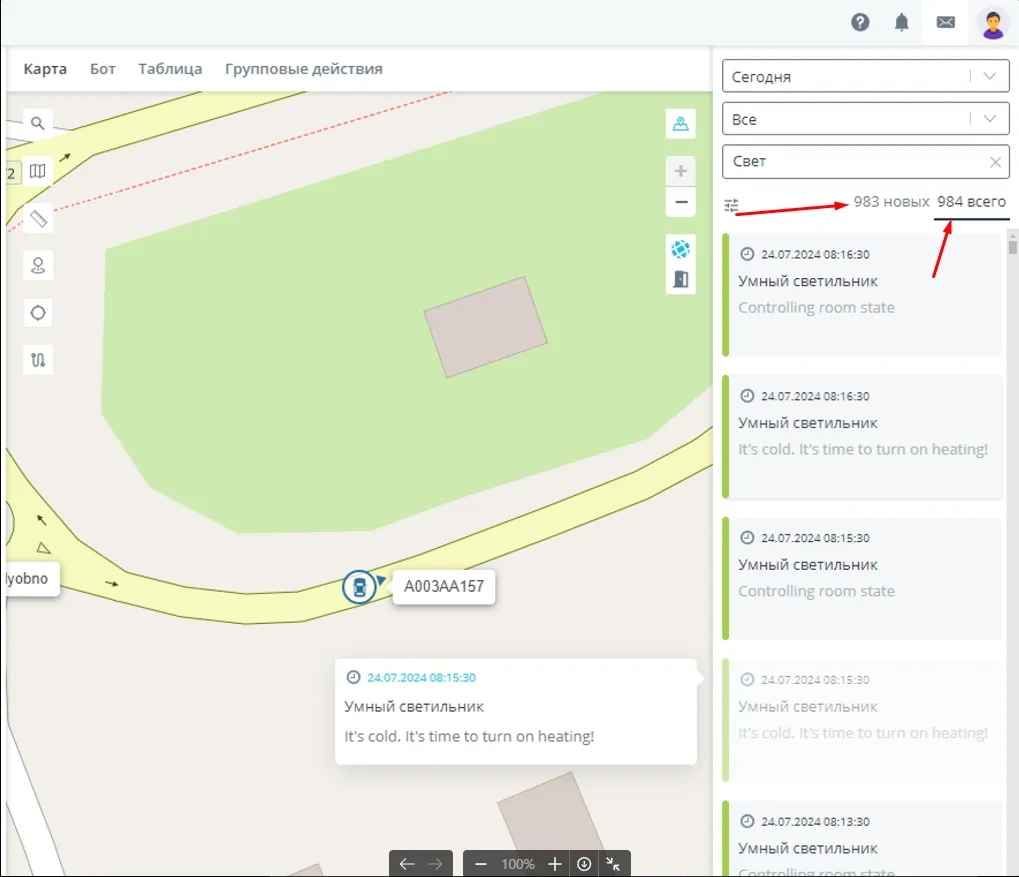This screenshot has width=1019, height=877.
Task: Click the map popup heating message text
Action: coord(469,737)
